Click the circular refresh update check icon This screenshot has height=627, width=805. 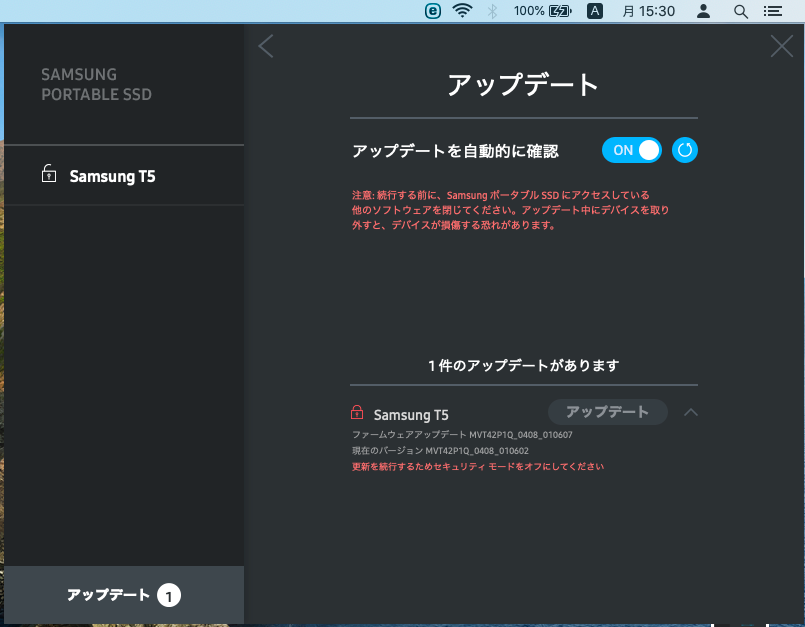point(685,150)
